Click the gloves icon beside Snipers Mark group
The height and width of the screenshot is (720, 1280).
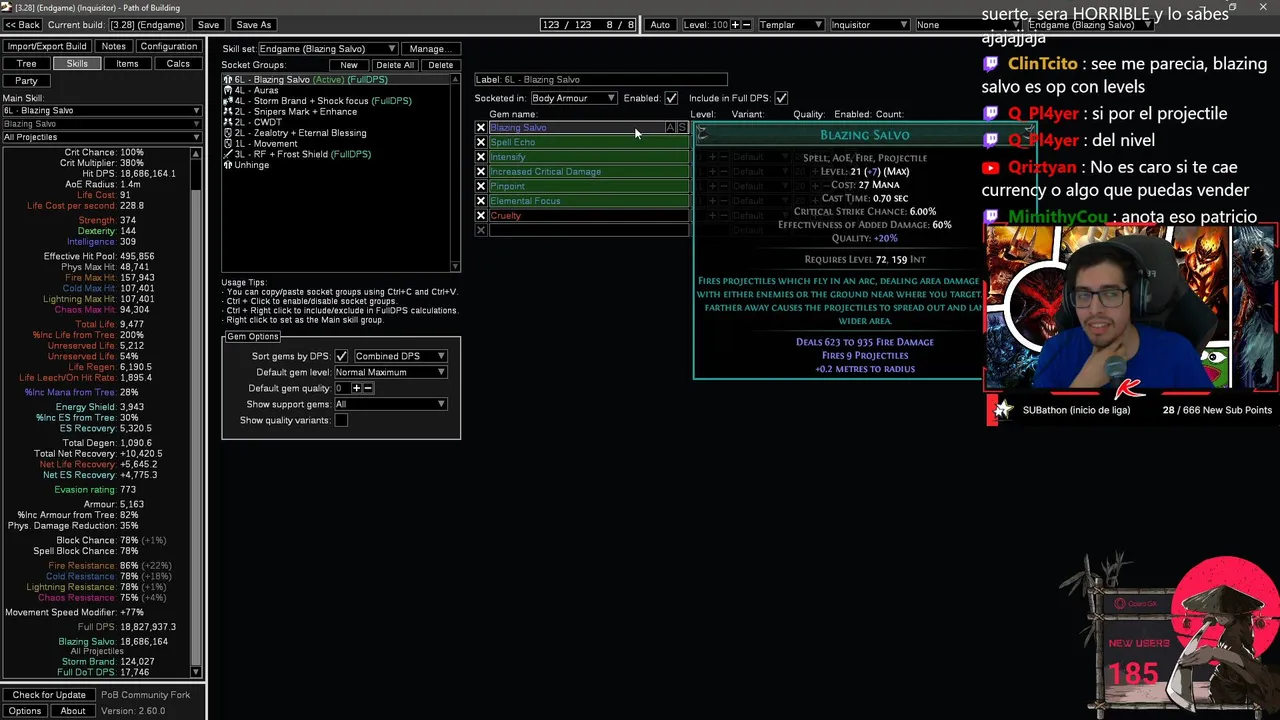pyautogui.click(x=228, y=112)
